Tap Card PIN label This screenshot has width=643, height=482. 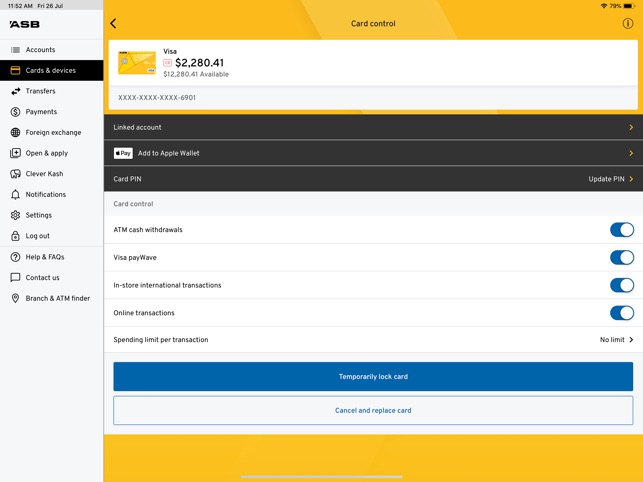point(127,179)
